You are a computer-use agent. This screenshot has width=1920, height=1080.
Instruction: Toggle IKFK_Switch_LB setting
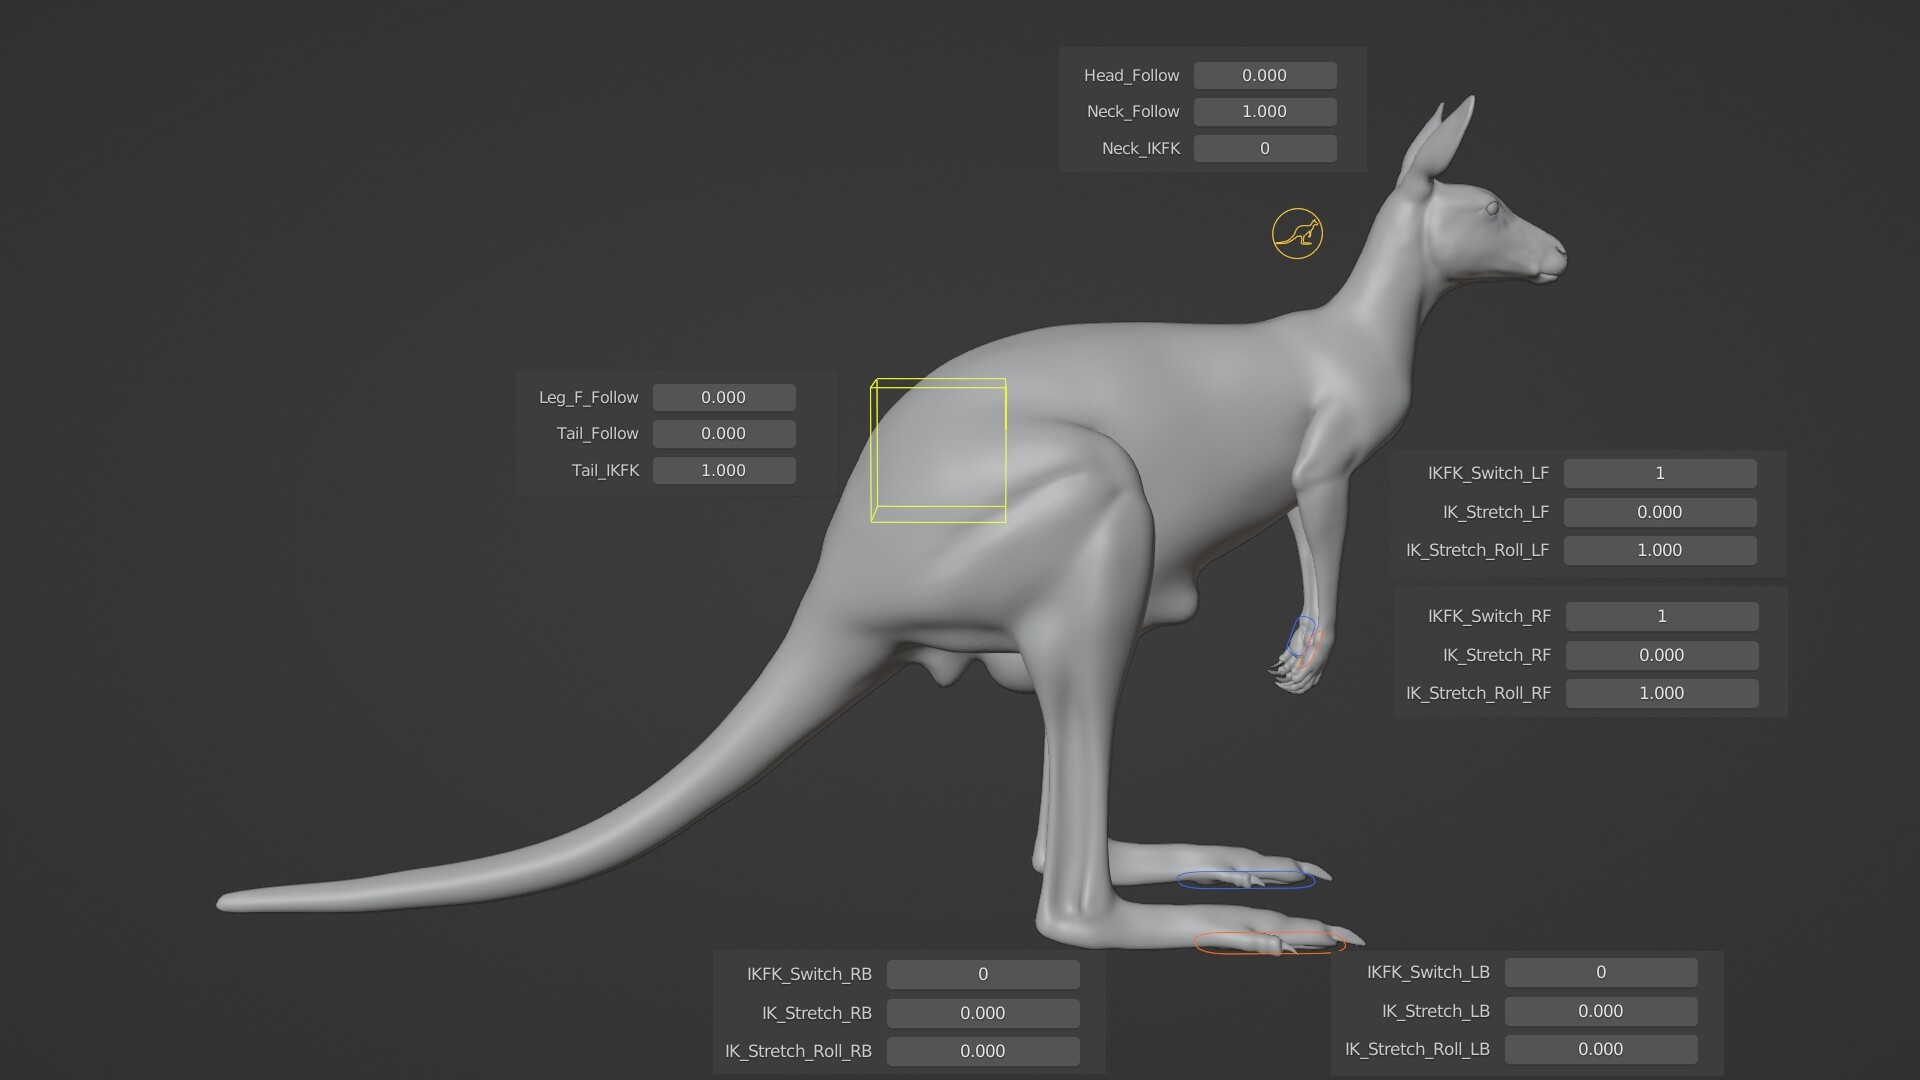pyautogui.click(x=1601, y=972)
